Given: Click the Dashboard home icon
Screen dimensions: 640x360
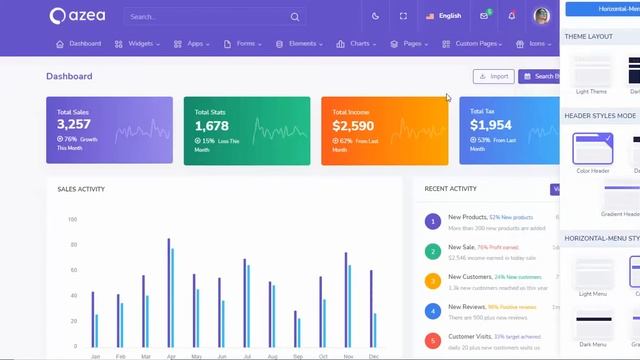Looking at the screenshot, I should [x=60, y=44].
